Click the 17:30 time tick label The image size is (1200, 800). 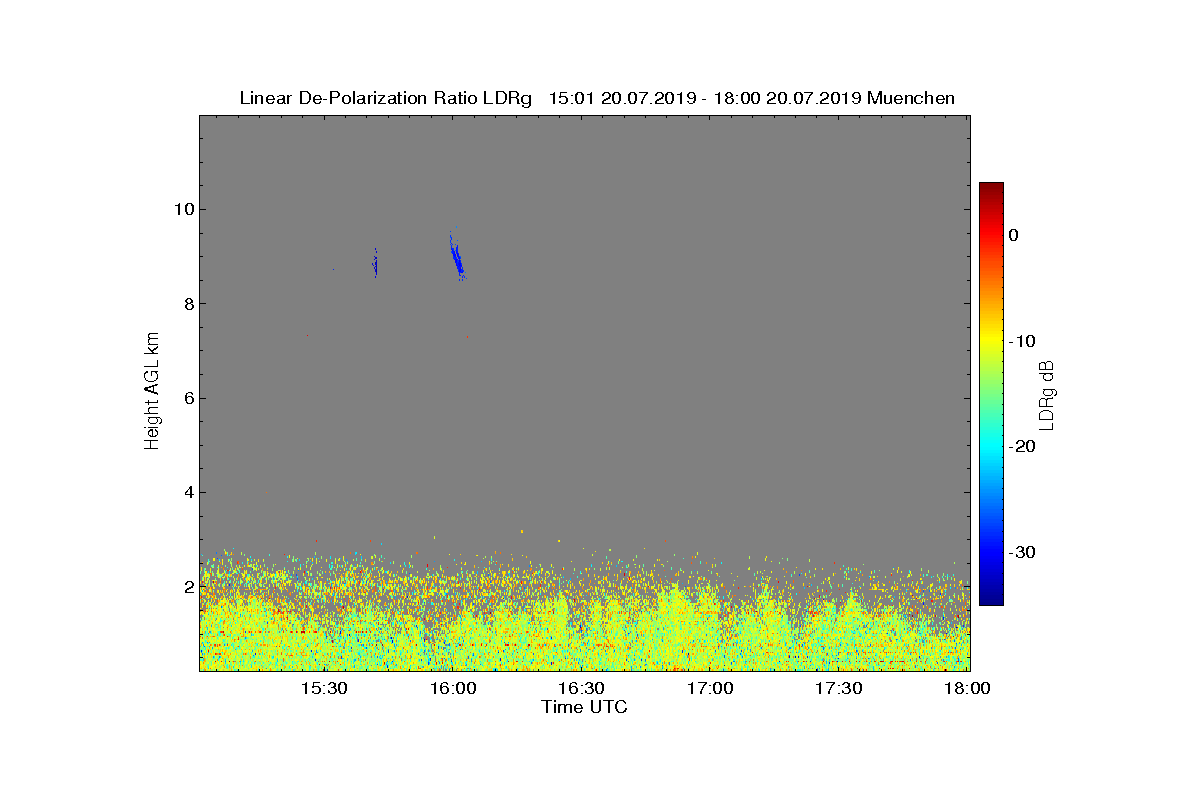point(839,688)
